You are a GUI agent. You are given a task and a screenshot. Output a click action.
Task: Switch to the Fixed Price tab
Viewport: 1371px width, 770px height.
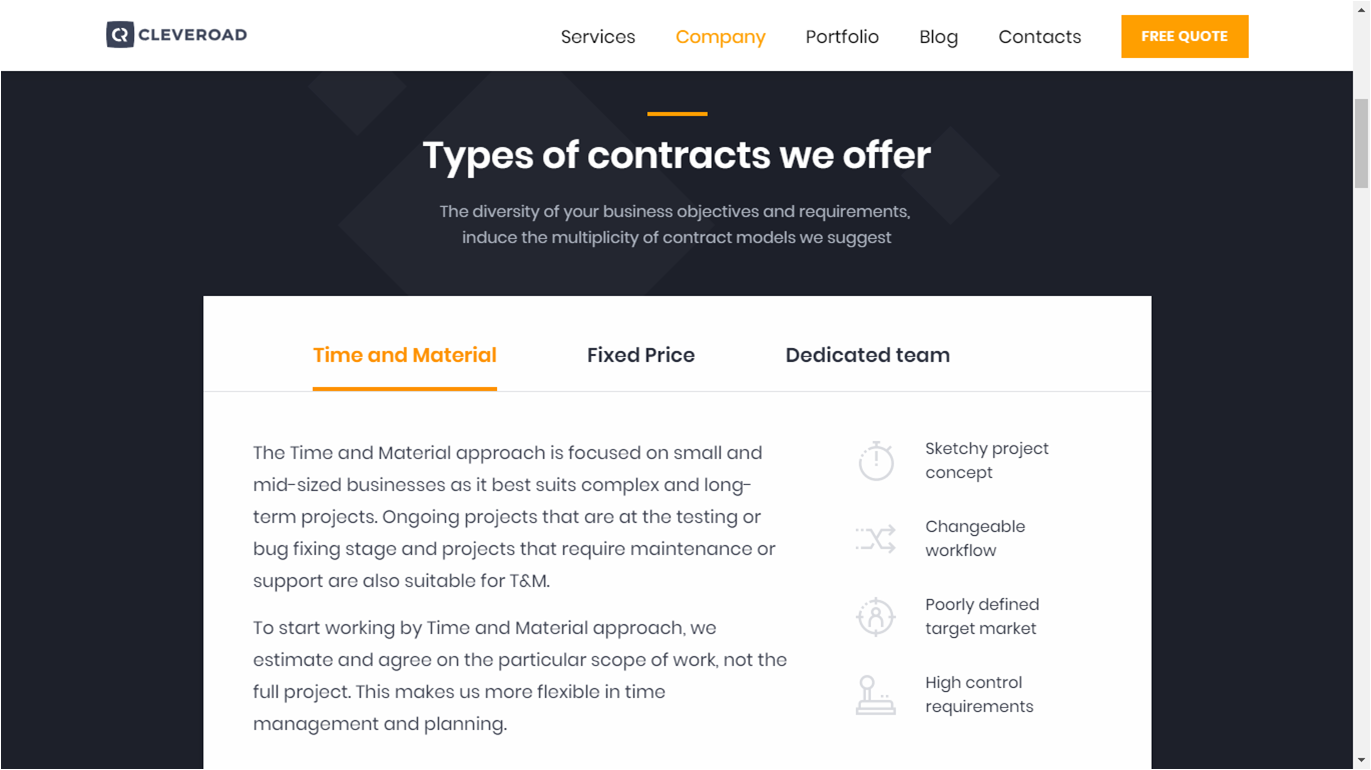click(641, 355)
